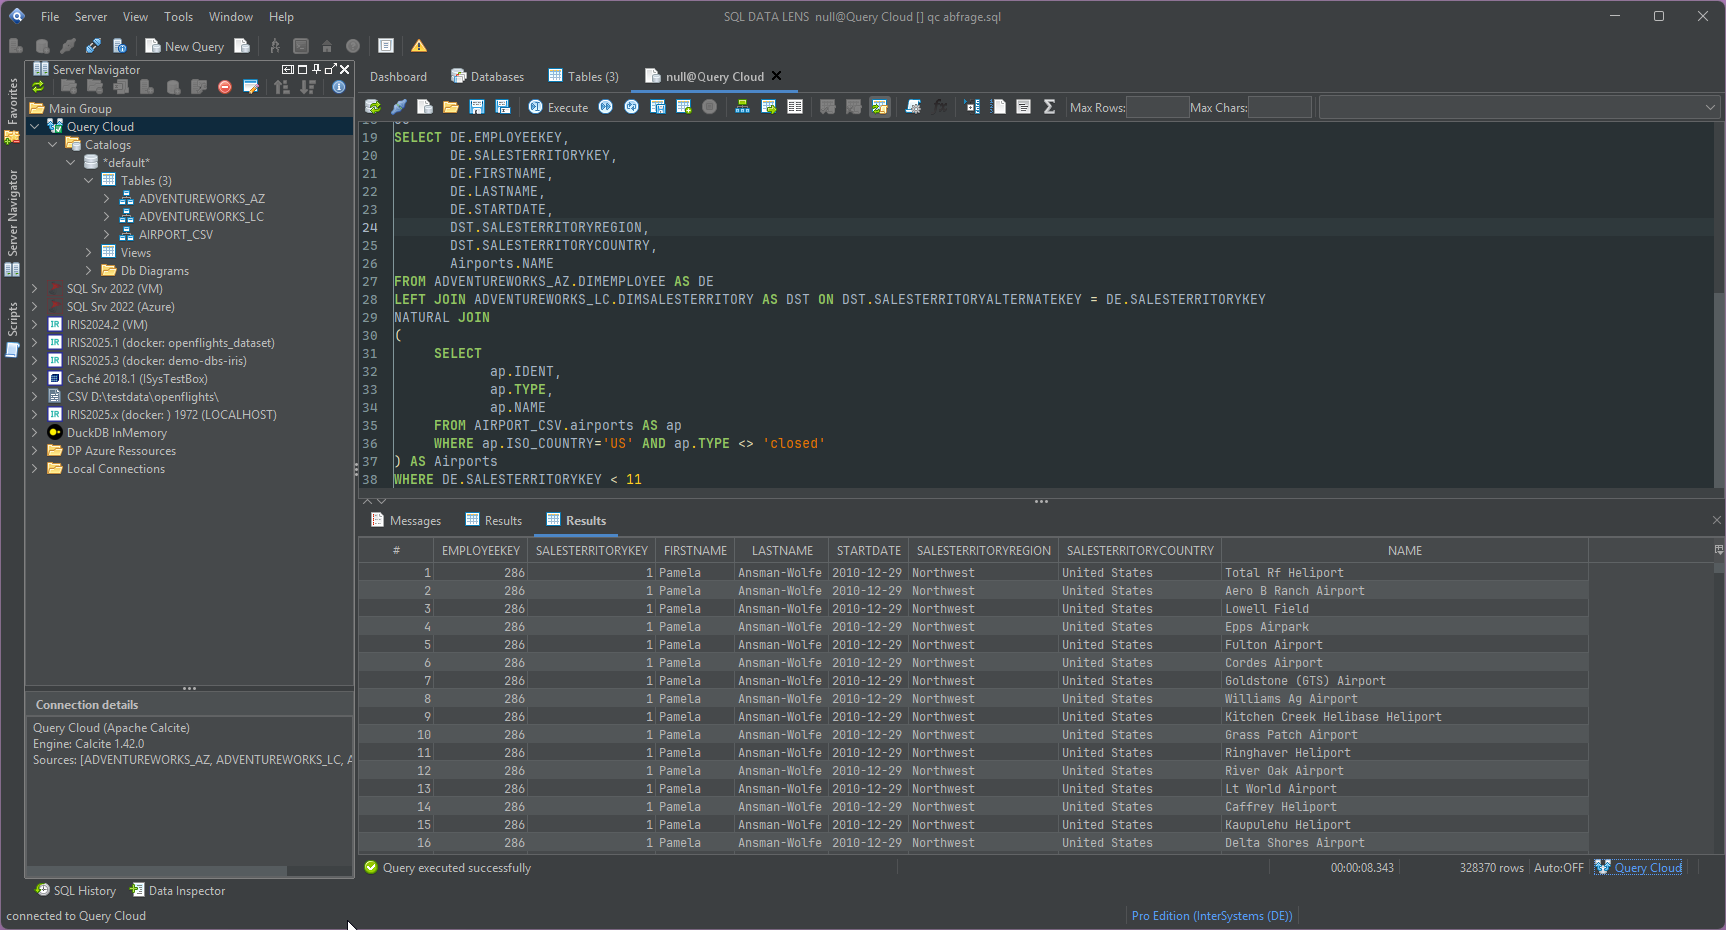Open the Window menu
Viewport: 1726px width, 930px height.
point(231,17)
